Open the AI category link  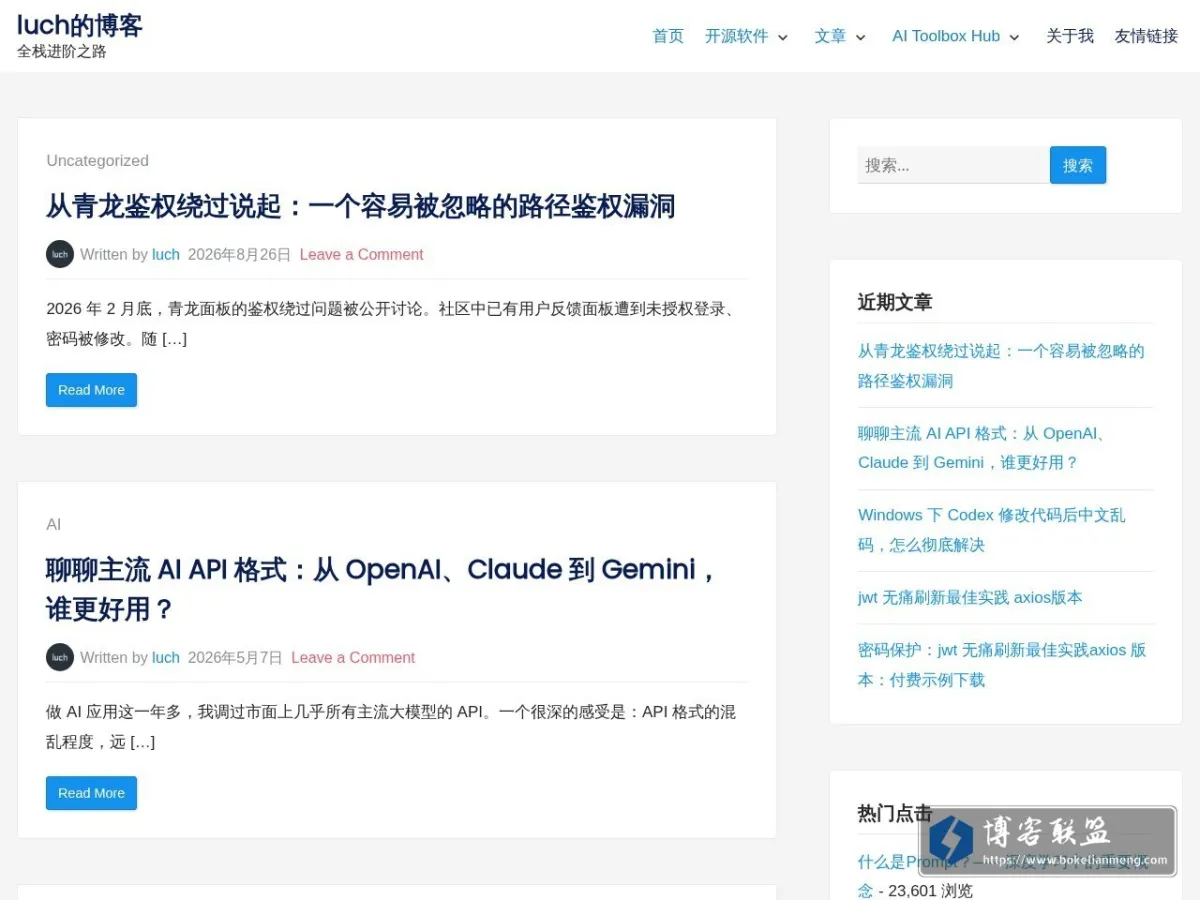pos(54,525)
